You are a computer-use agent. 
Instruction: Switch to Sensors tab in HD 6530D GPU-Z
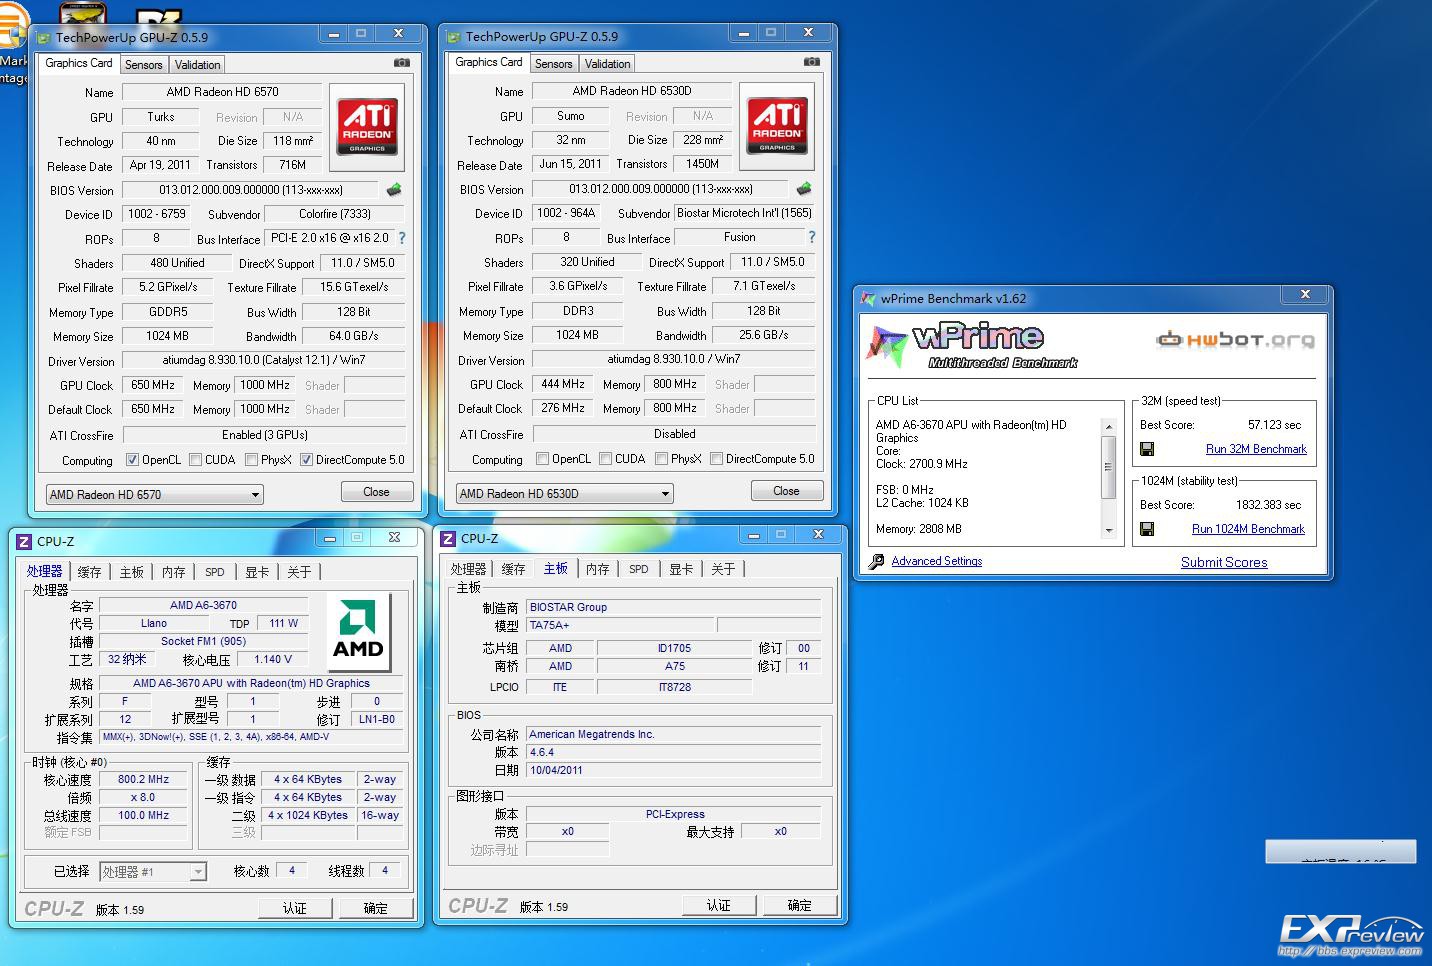coord(553,63)
